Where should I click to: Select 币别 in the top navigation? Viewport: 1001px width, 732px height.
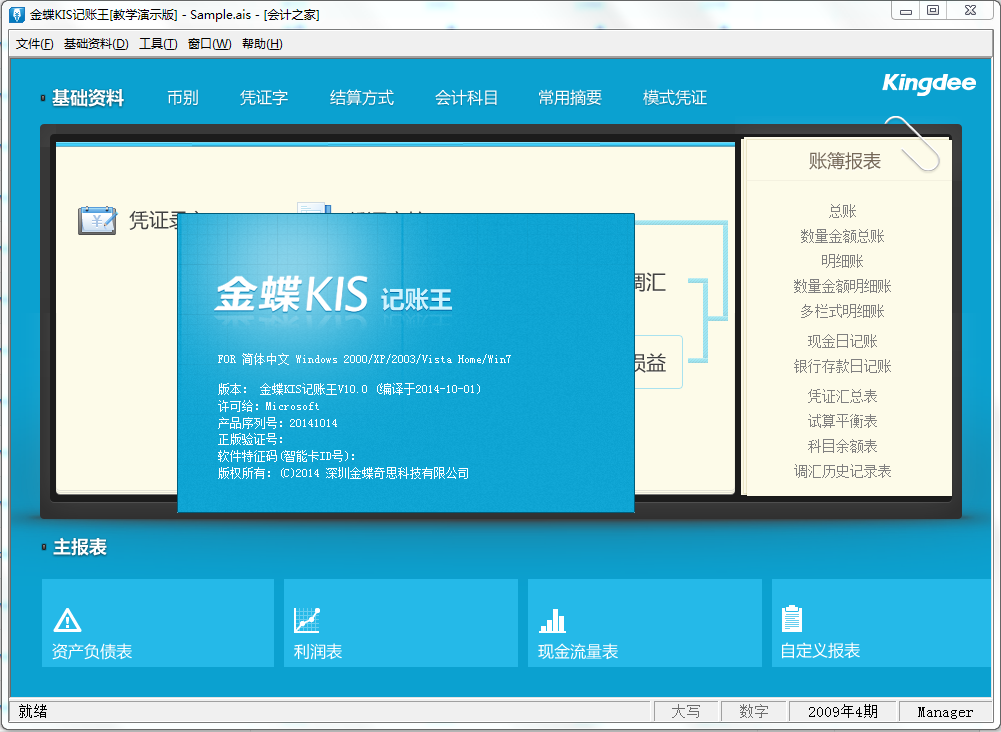[183, 98]
